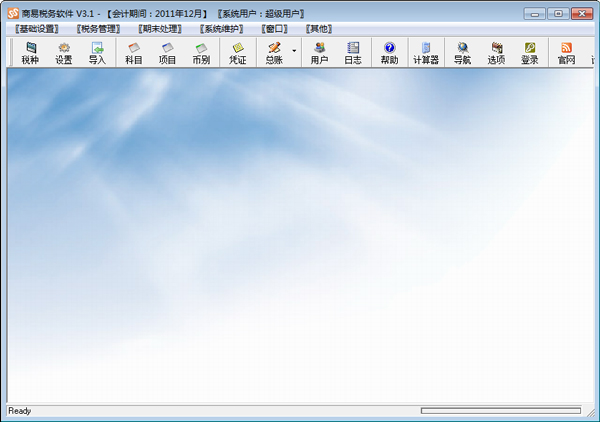Expand the 期末处理 menu
The height and width of the screenshot is (422, 600).
click(162, 29)
